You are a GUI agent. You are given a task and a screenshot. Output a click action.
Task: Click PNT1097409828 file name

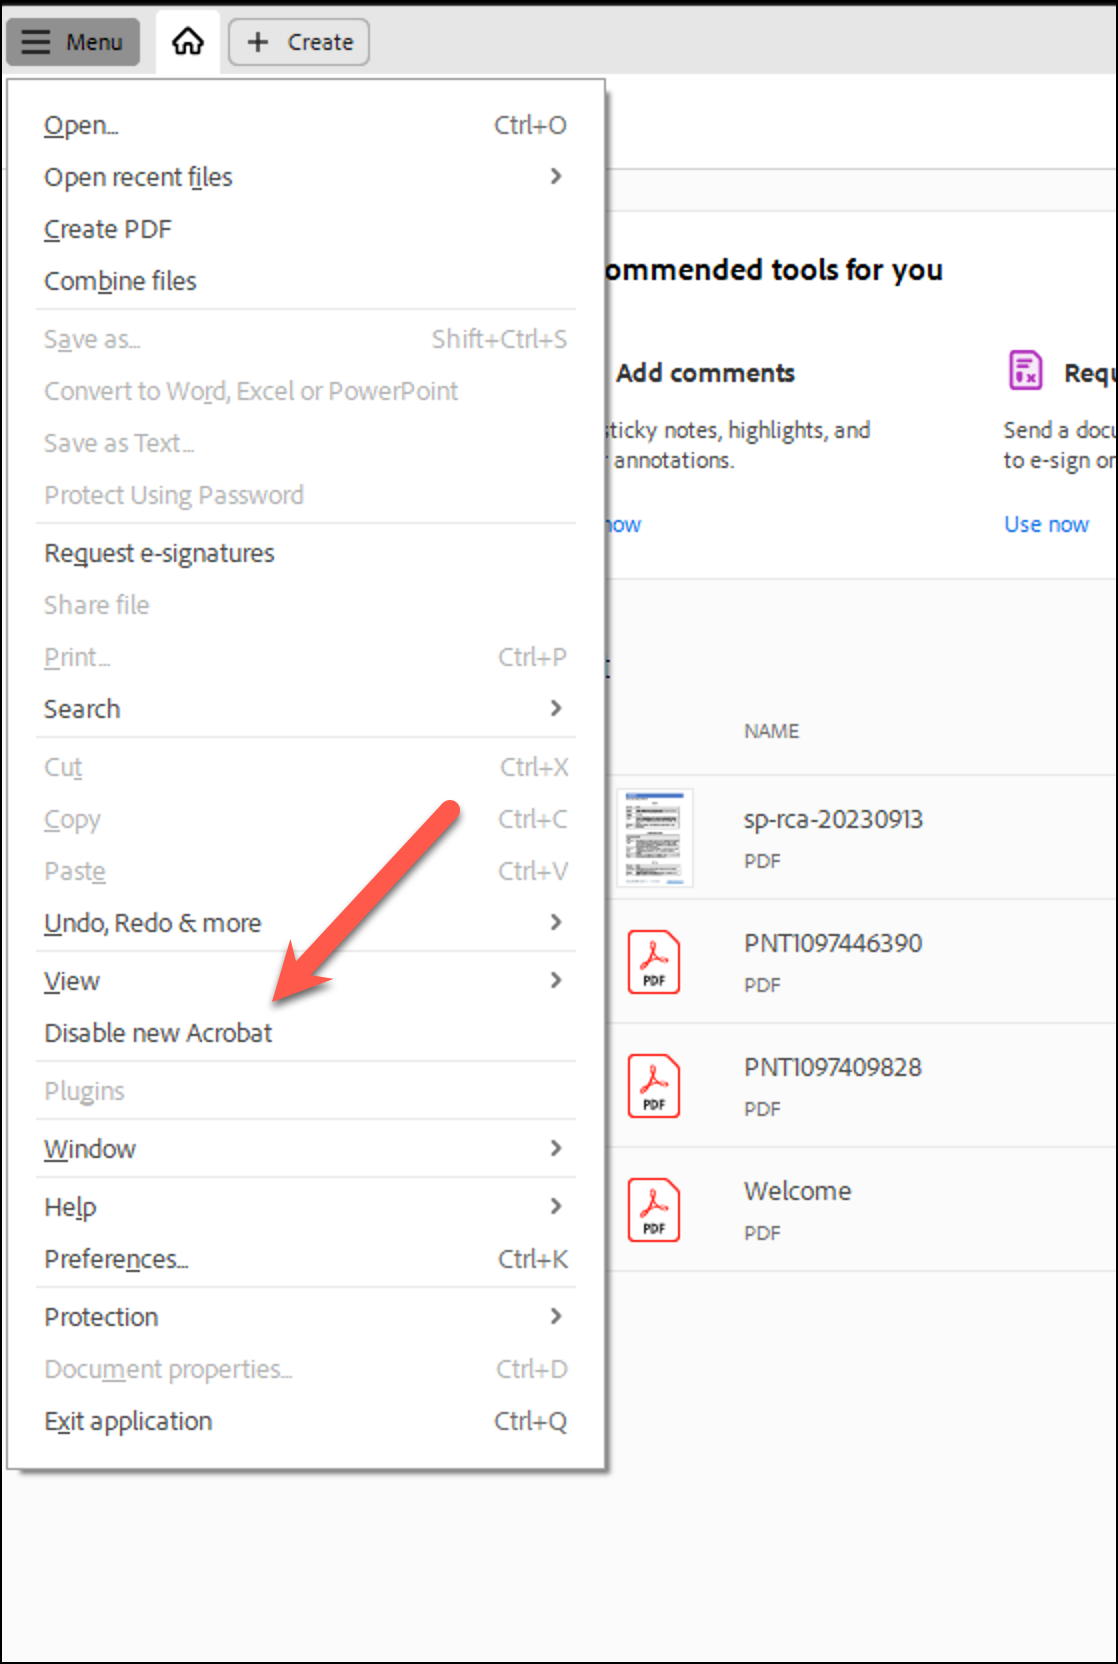(x=833, y=1067)
